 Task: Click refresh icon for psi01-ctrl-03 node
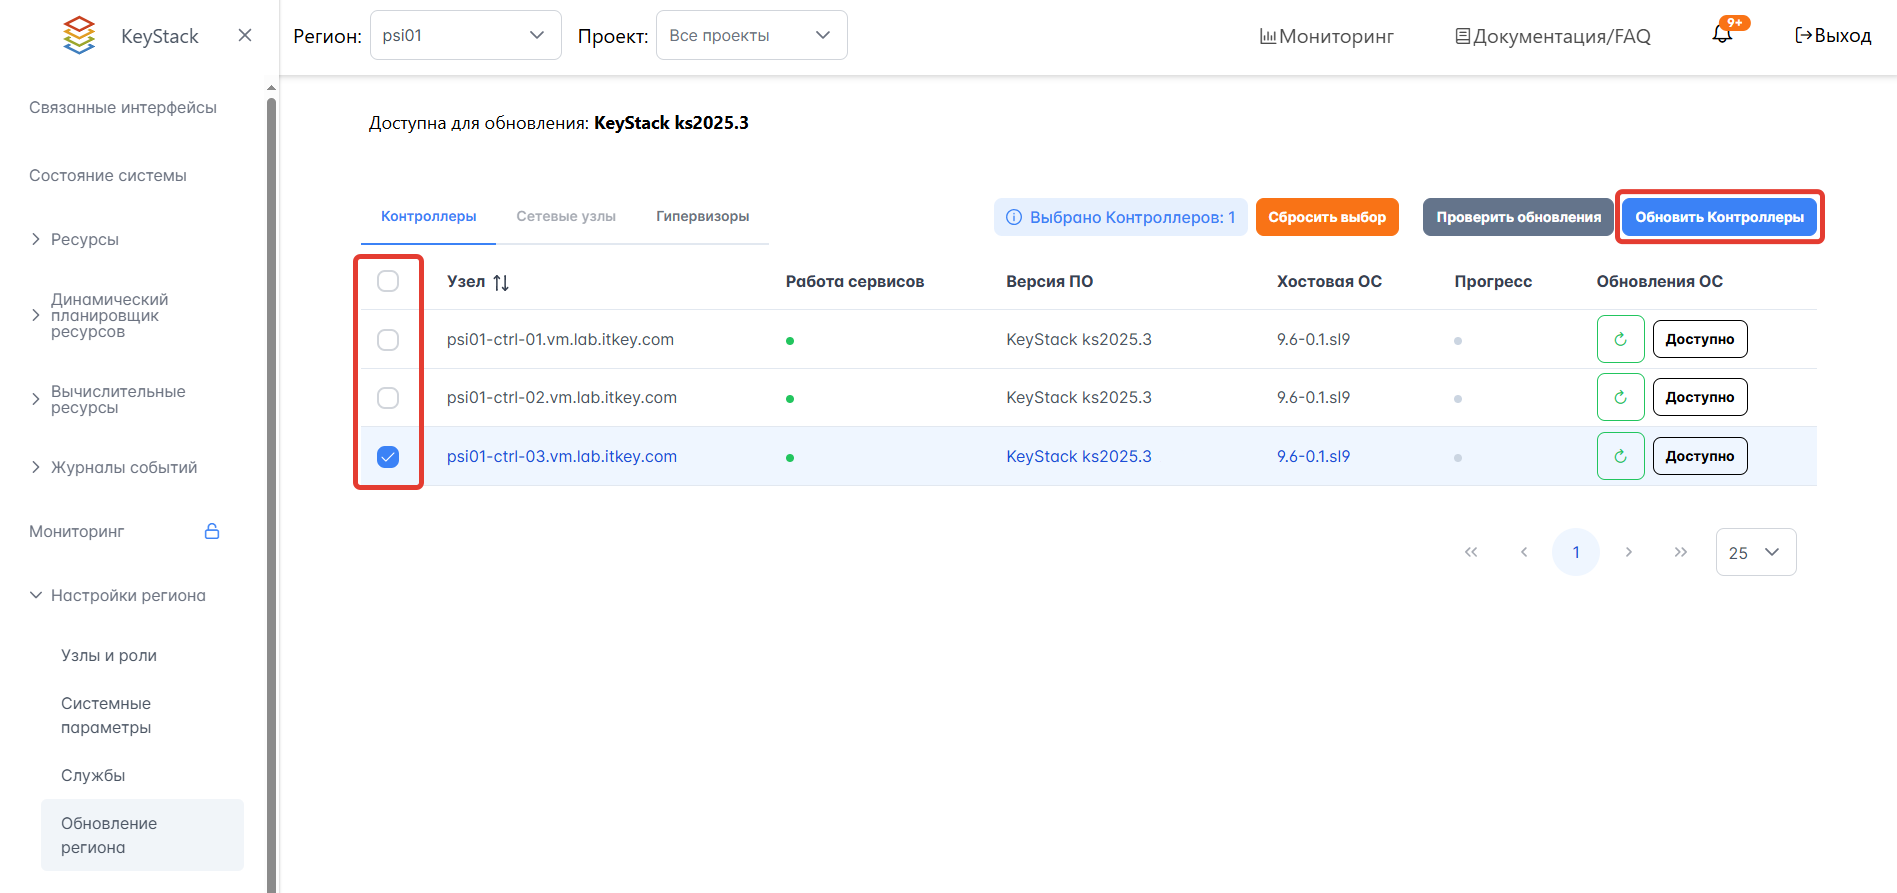(x=1620, y=456)
